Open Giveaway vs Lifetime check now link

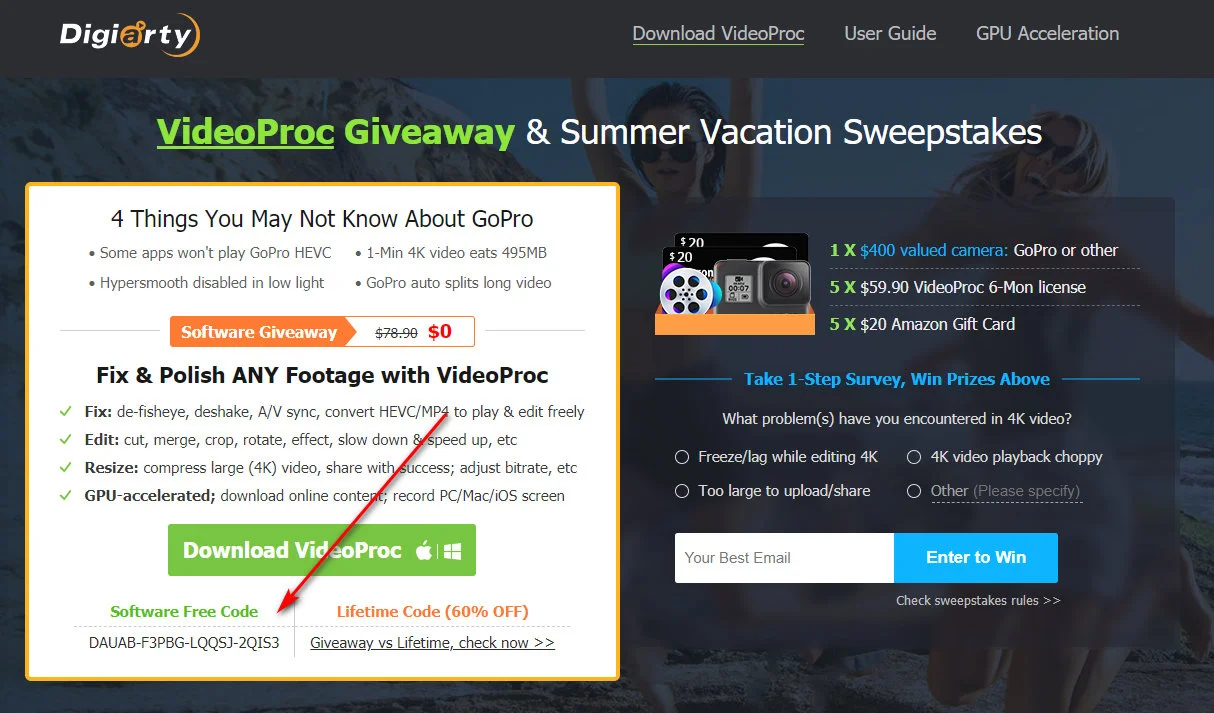coord(432,643)
